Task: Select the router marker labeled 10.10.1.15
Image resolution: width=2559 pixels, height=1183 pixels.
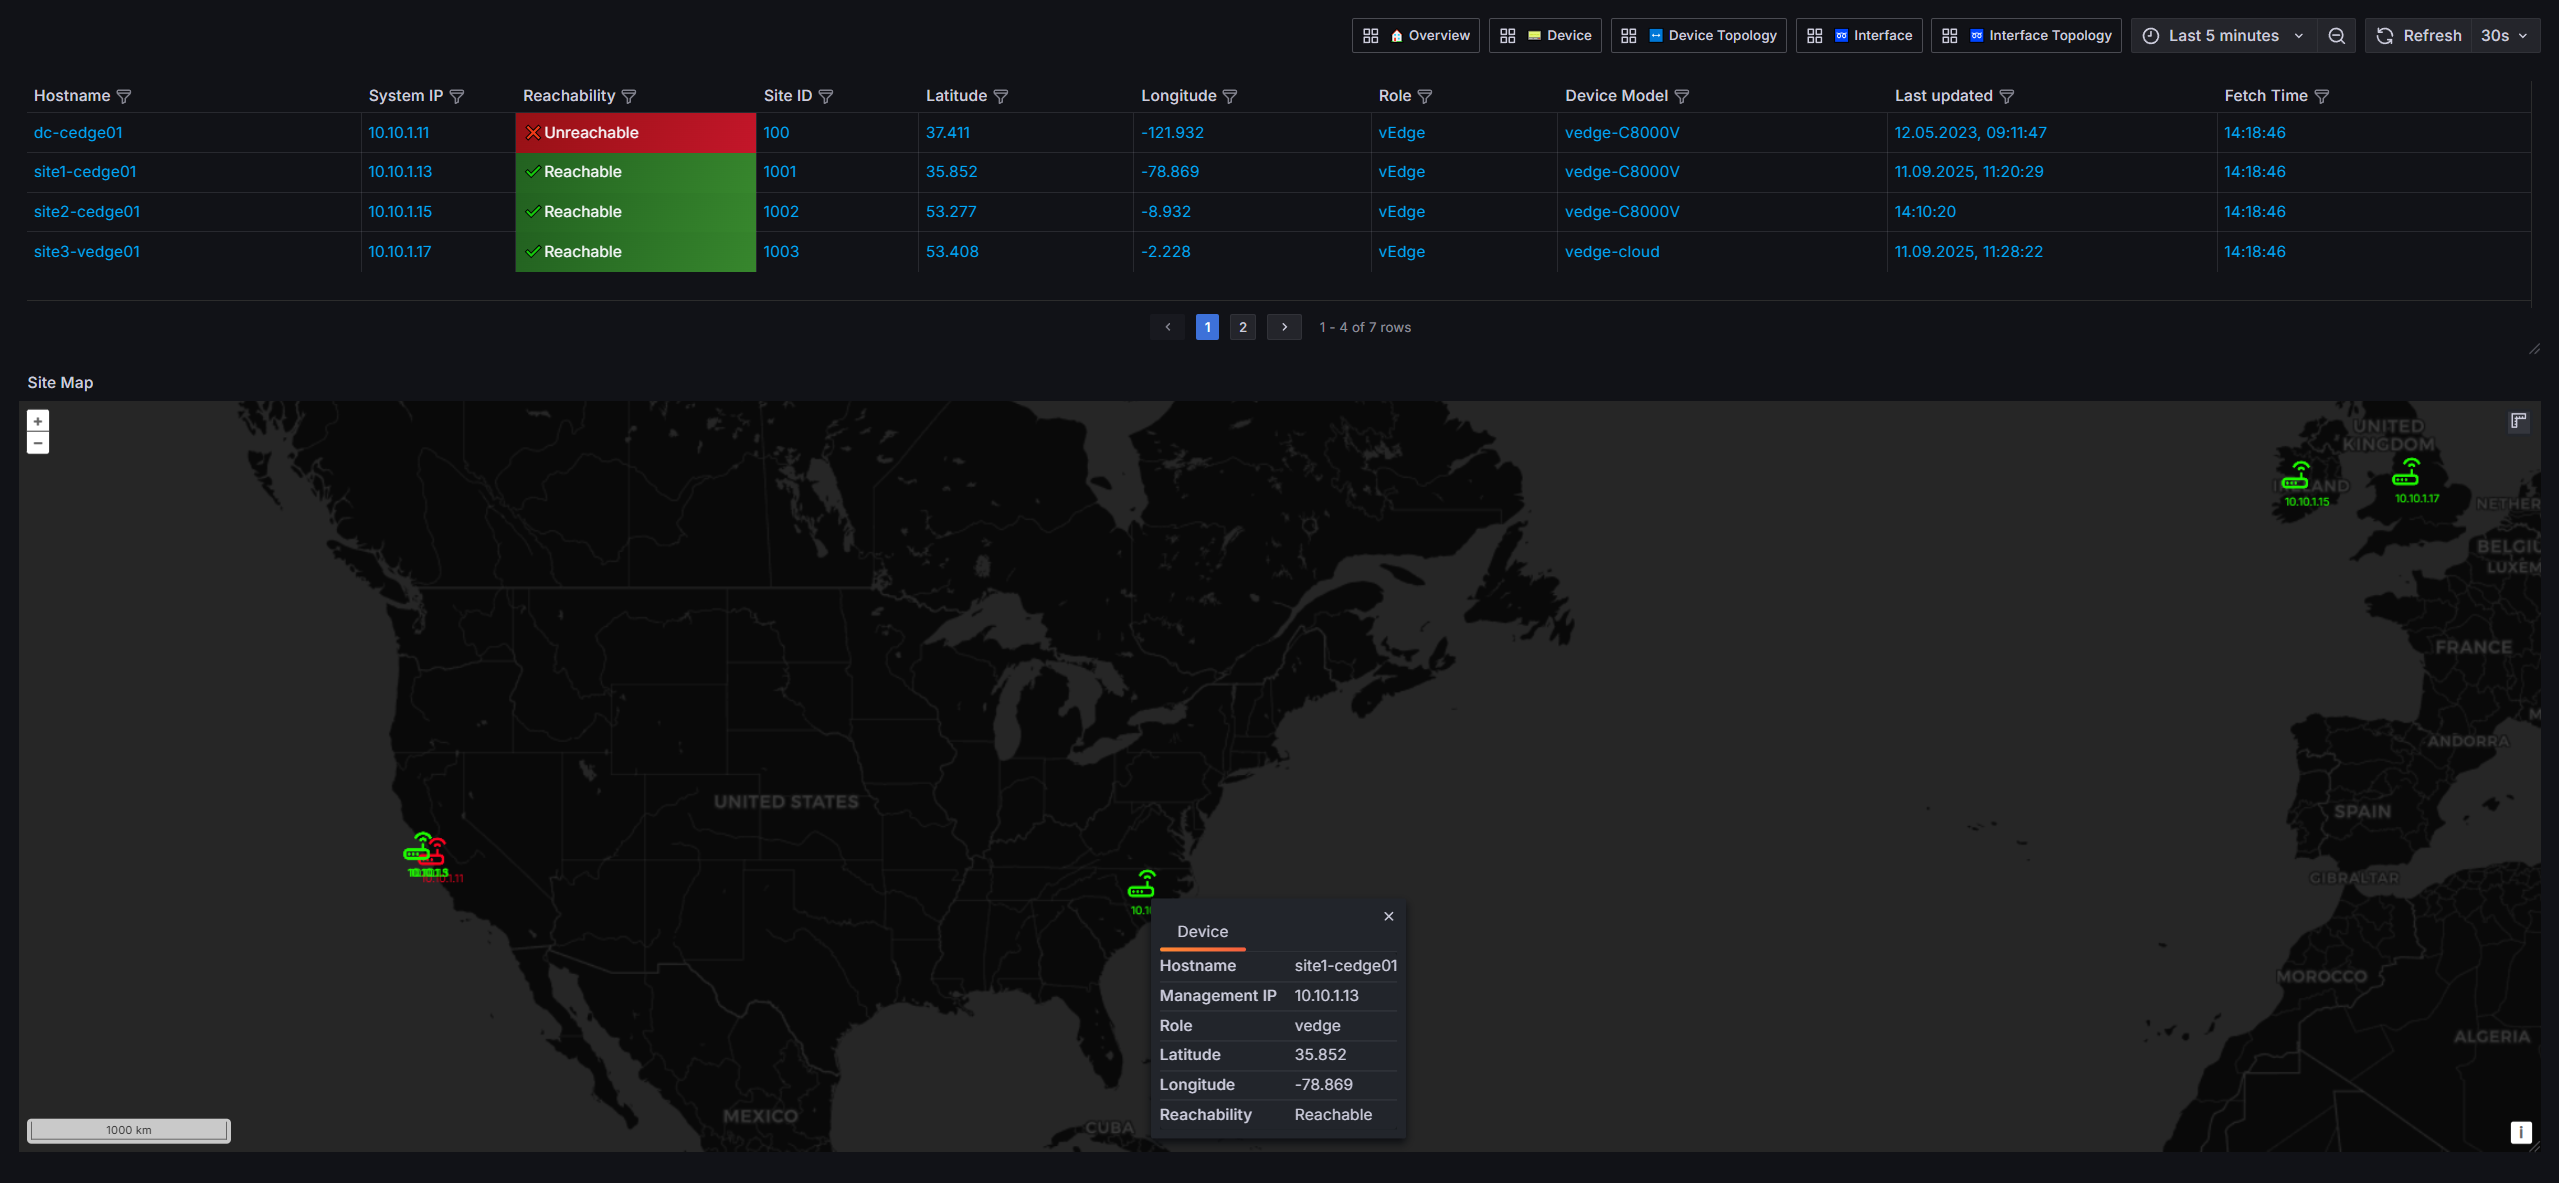Action: click(x=2295, y=475)
